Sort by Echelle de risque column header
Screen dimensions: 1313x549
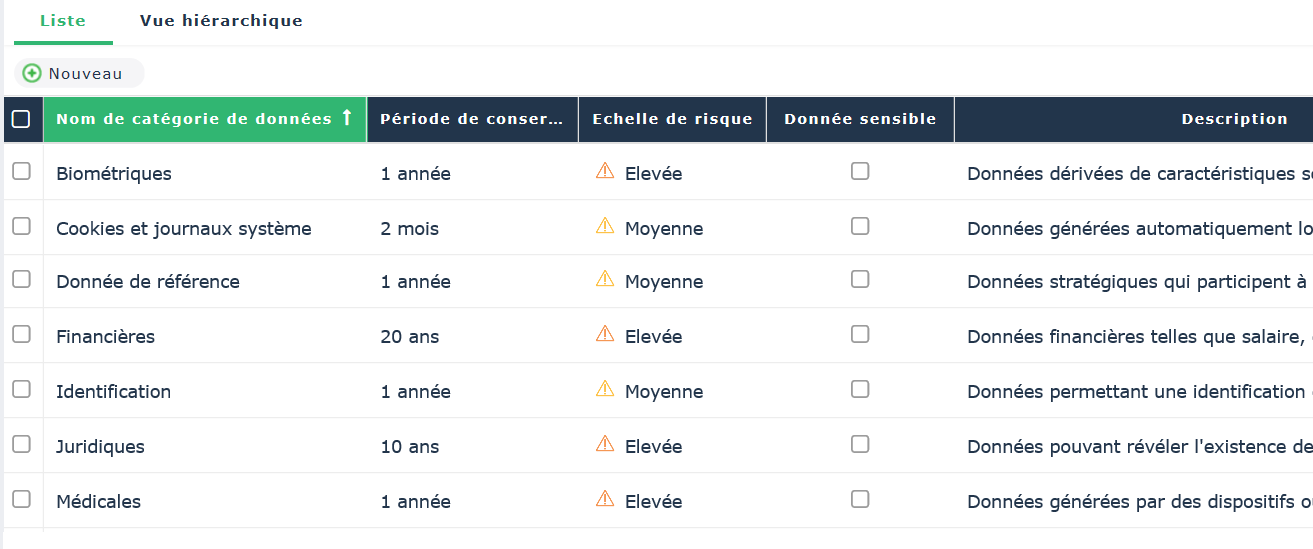tap(672, 119)
